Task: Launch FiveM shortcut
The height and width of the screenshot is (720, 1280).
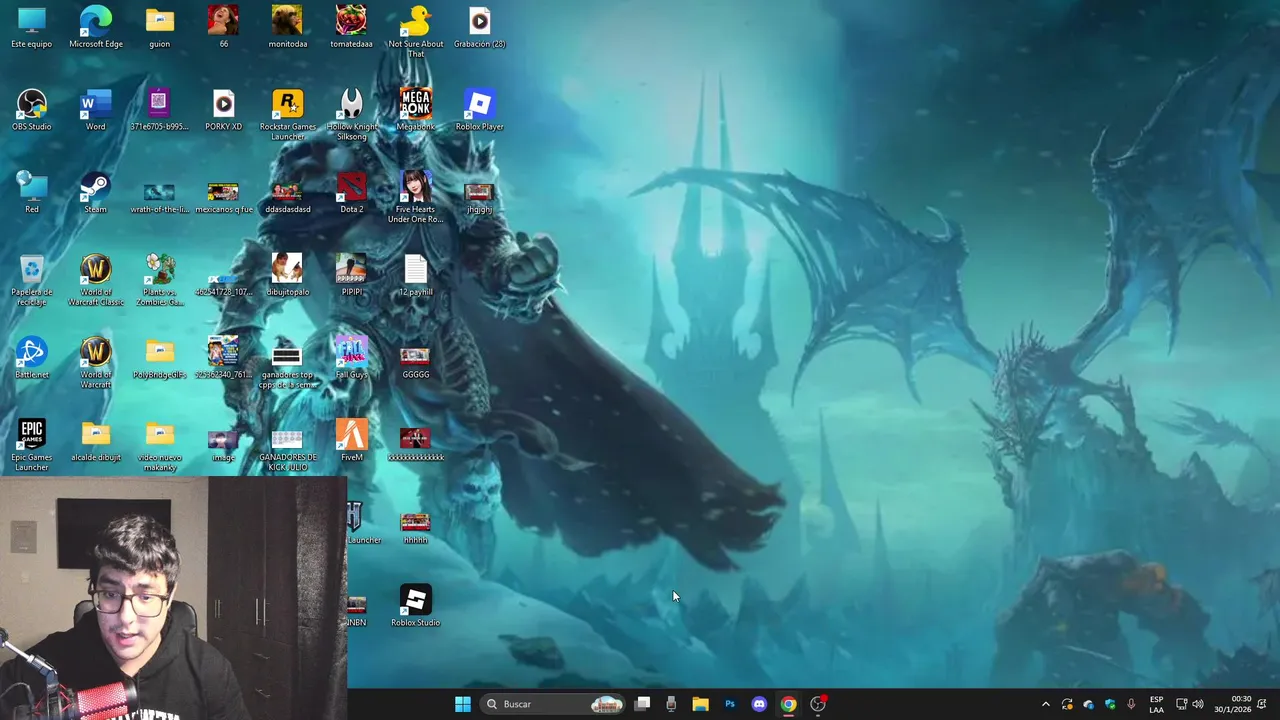Action: [x=351, y=441]
